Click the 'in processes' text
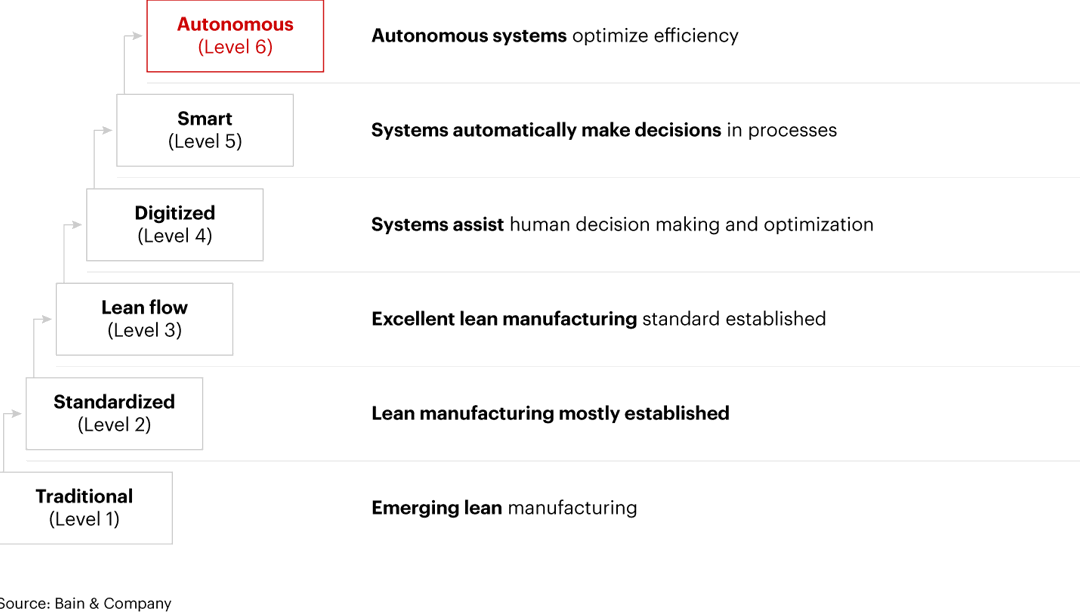The width and height of the screenshot is (1080, 612). tap(782, 130)
